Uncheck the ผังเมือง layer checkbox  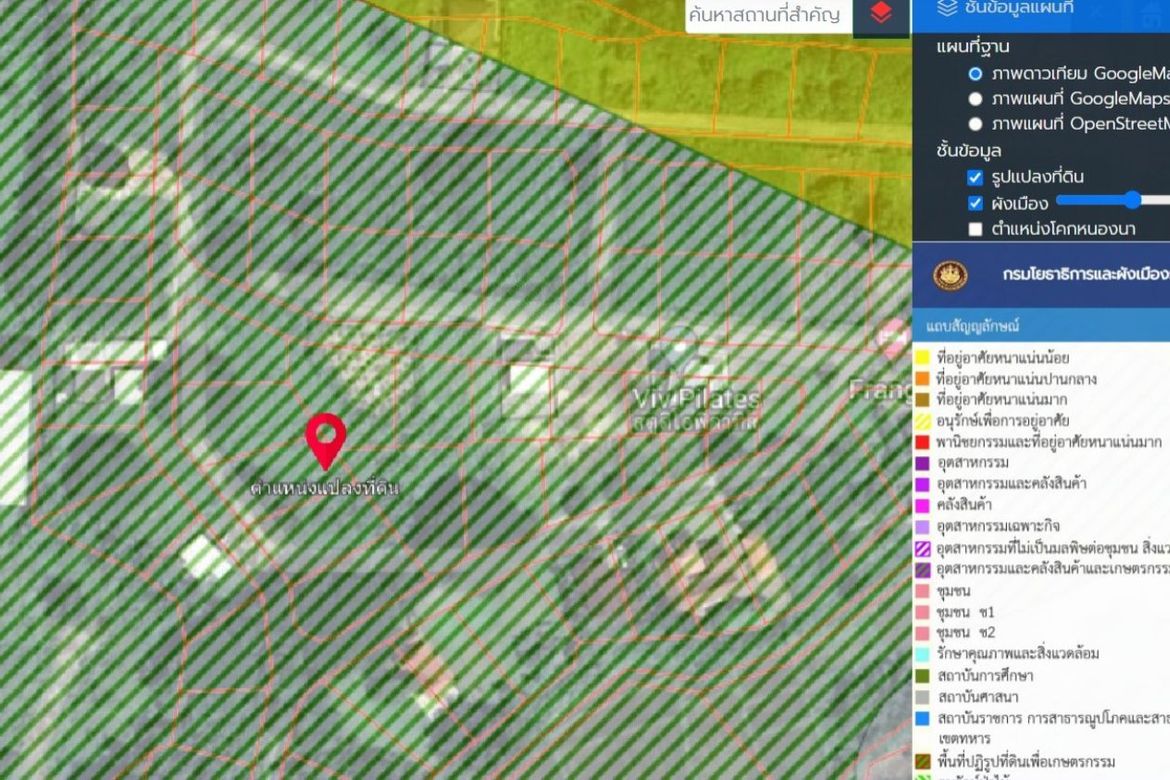[975, 203]
